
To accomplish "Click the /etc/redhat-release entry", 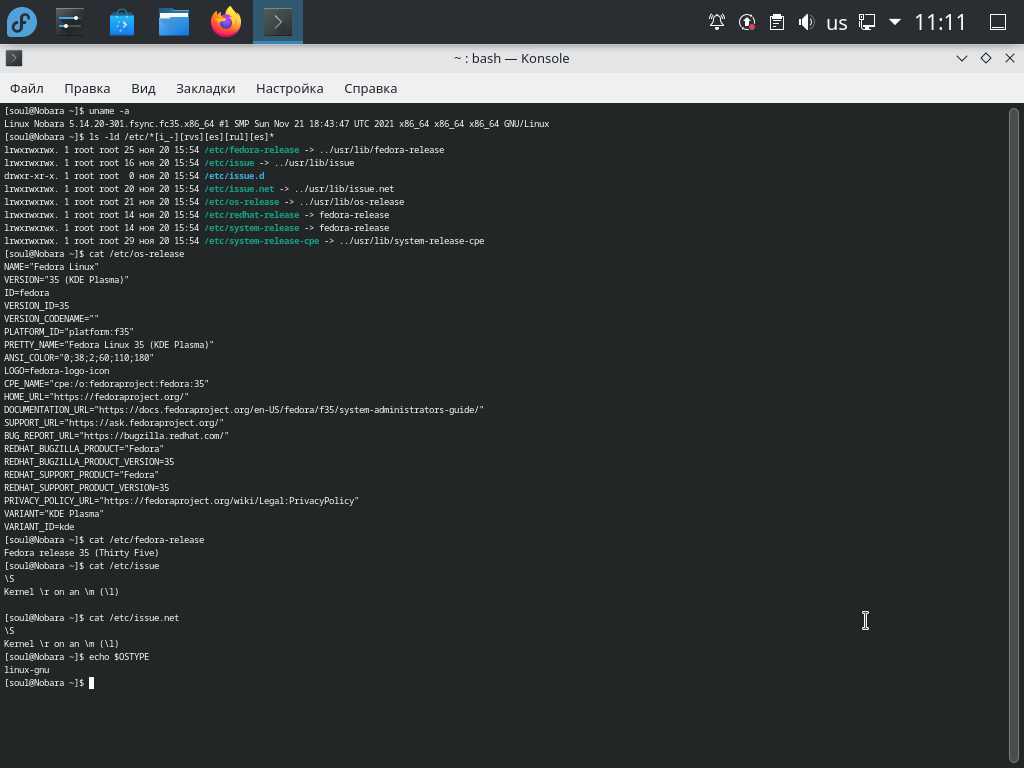I will click(x=251, y=215).
